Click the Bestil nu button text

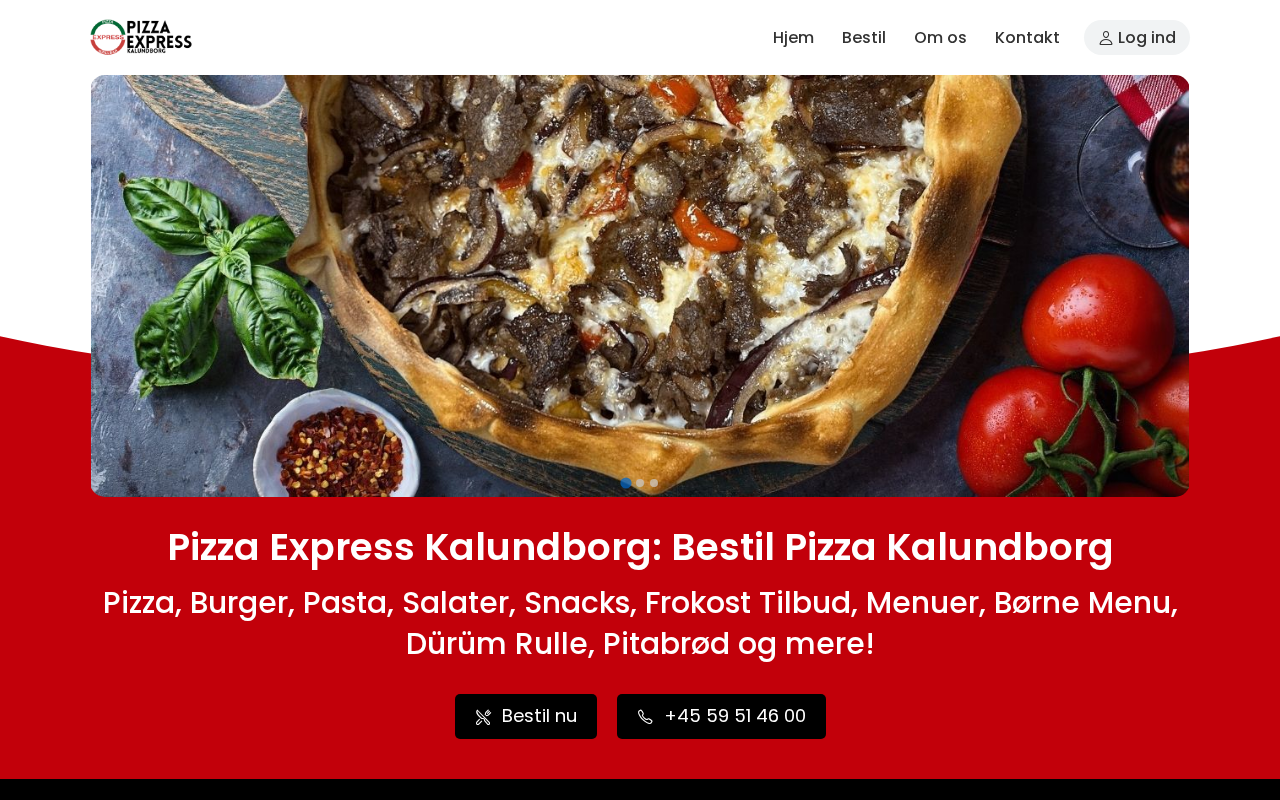[x=539, y=716]
